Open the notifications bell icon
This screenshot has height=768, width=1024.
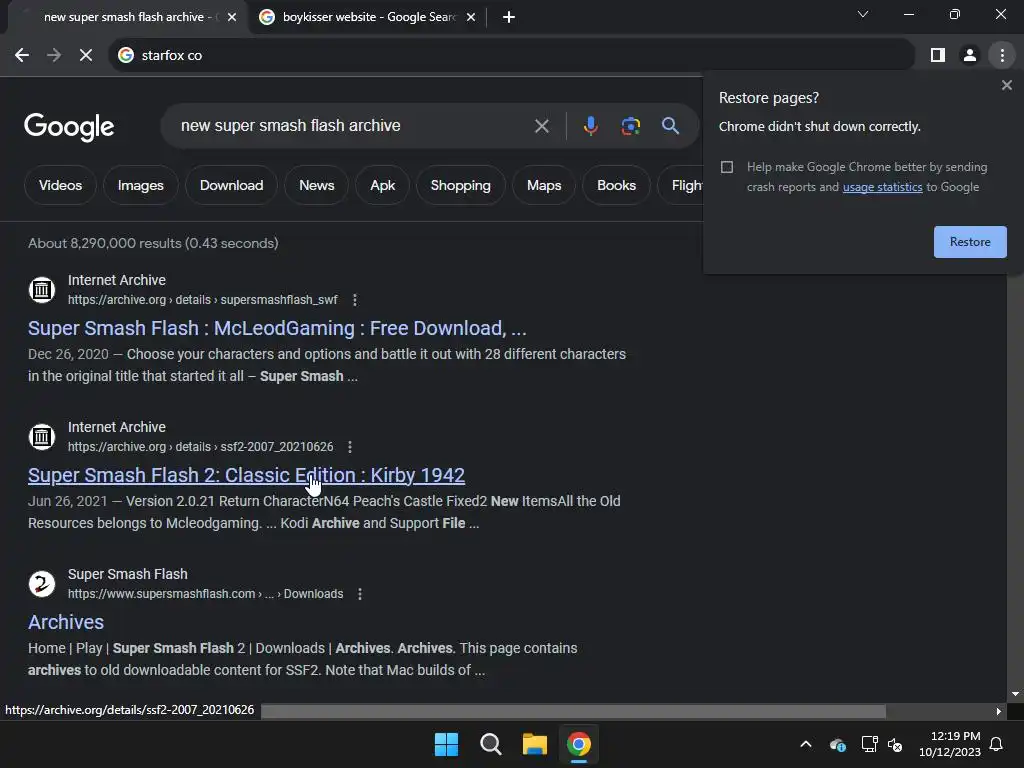(996, 744)
